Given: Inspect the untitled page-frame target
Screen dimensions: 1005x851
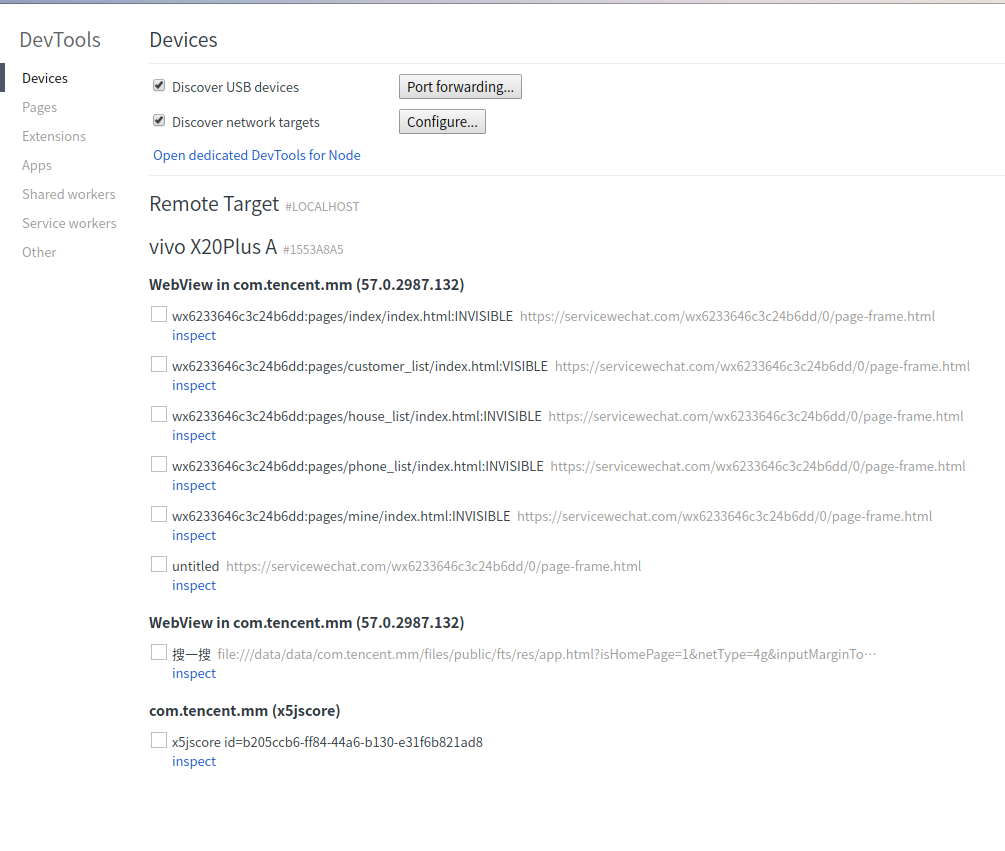Looking at the screenshot, I should pos(194,585).
